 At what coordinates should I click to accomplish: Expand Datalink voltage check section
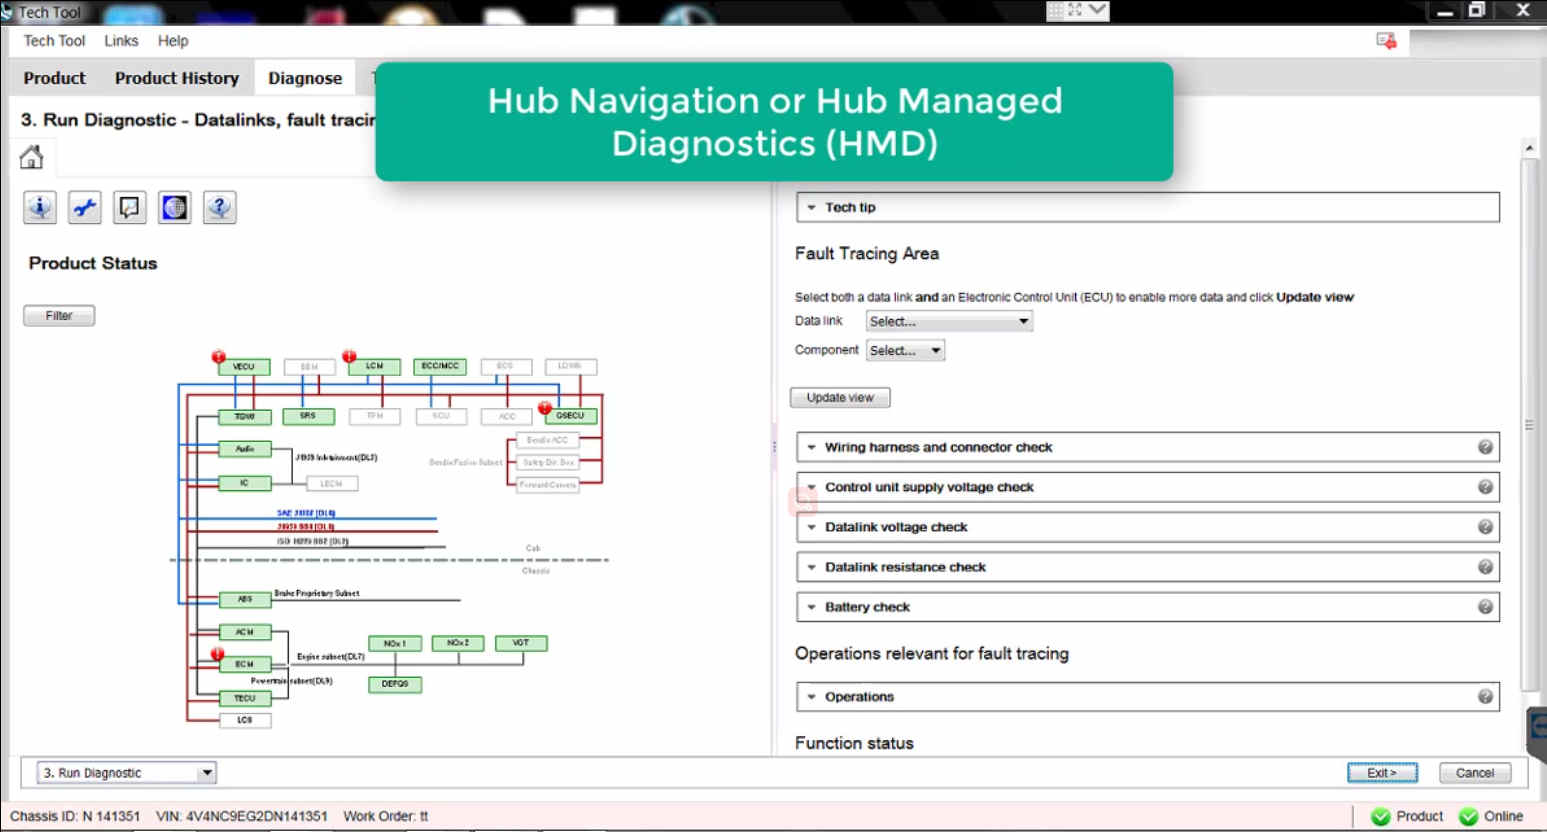1148,527
